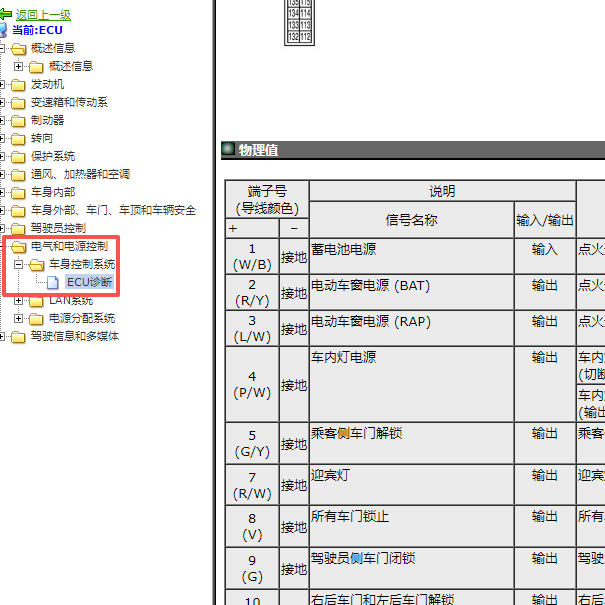Open the 发动机 tree item

(47, 84)
